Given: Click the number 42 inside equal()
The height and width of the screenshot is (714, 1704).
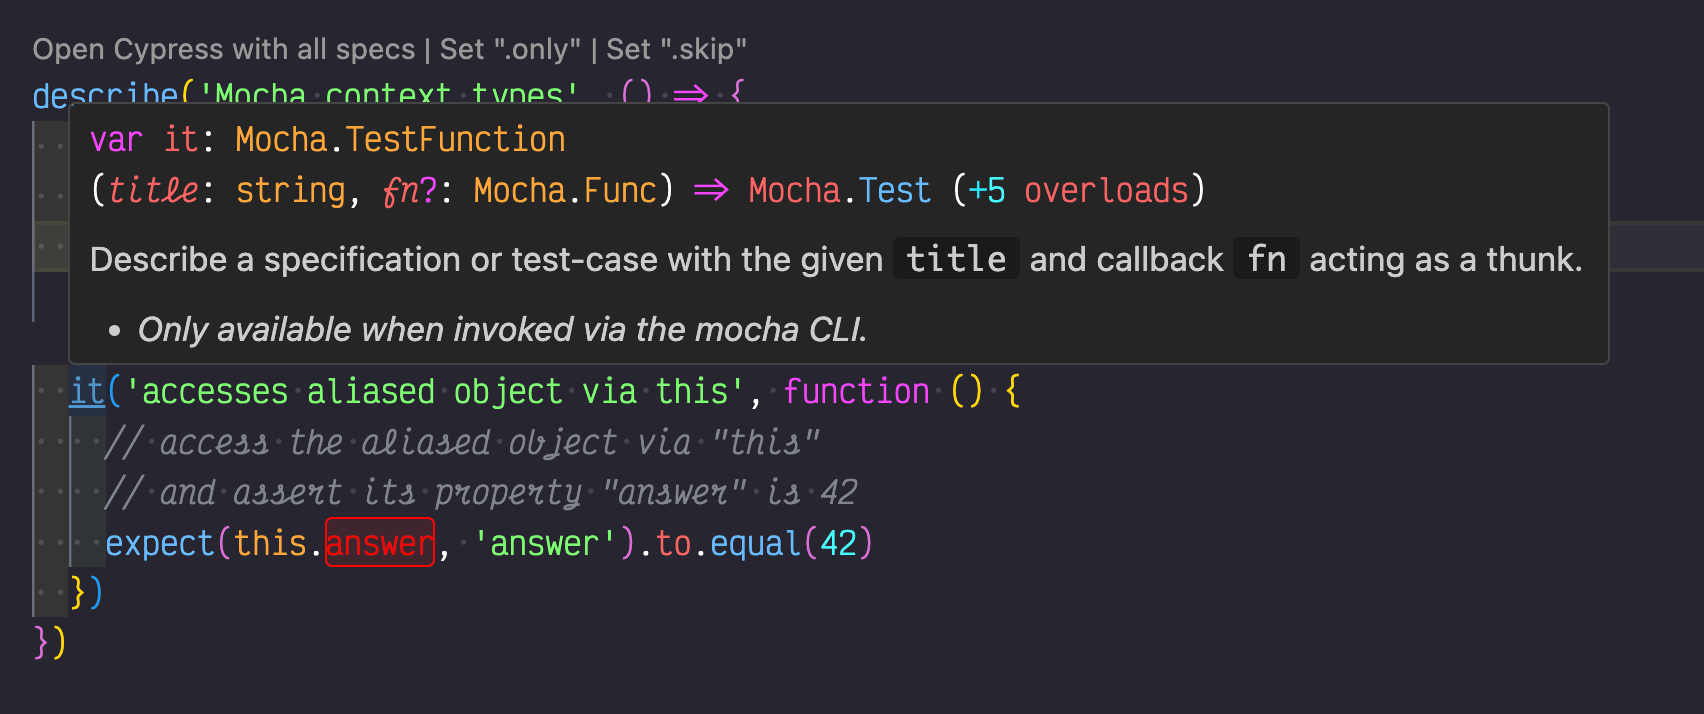Looking at the screenshot, I should click(x=838, y=543).
